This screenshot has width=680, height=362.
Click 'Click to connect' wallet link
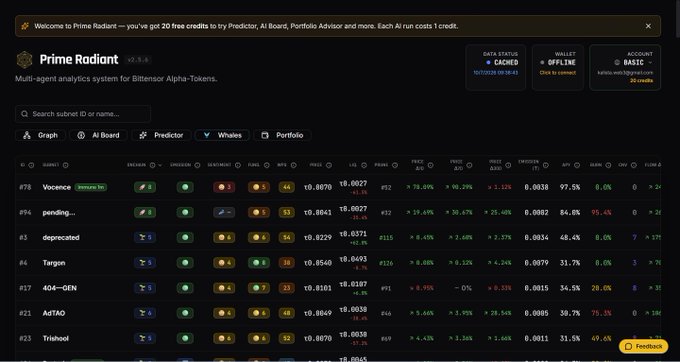558,73
